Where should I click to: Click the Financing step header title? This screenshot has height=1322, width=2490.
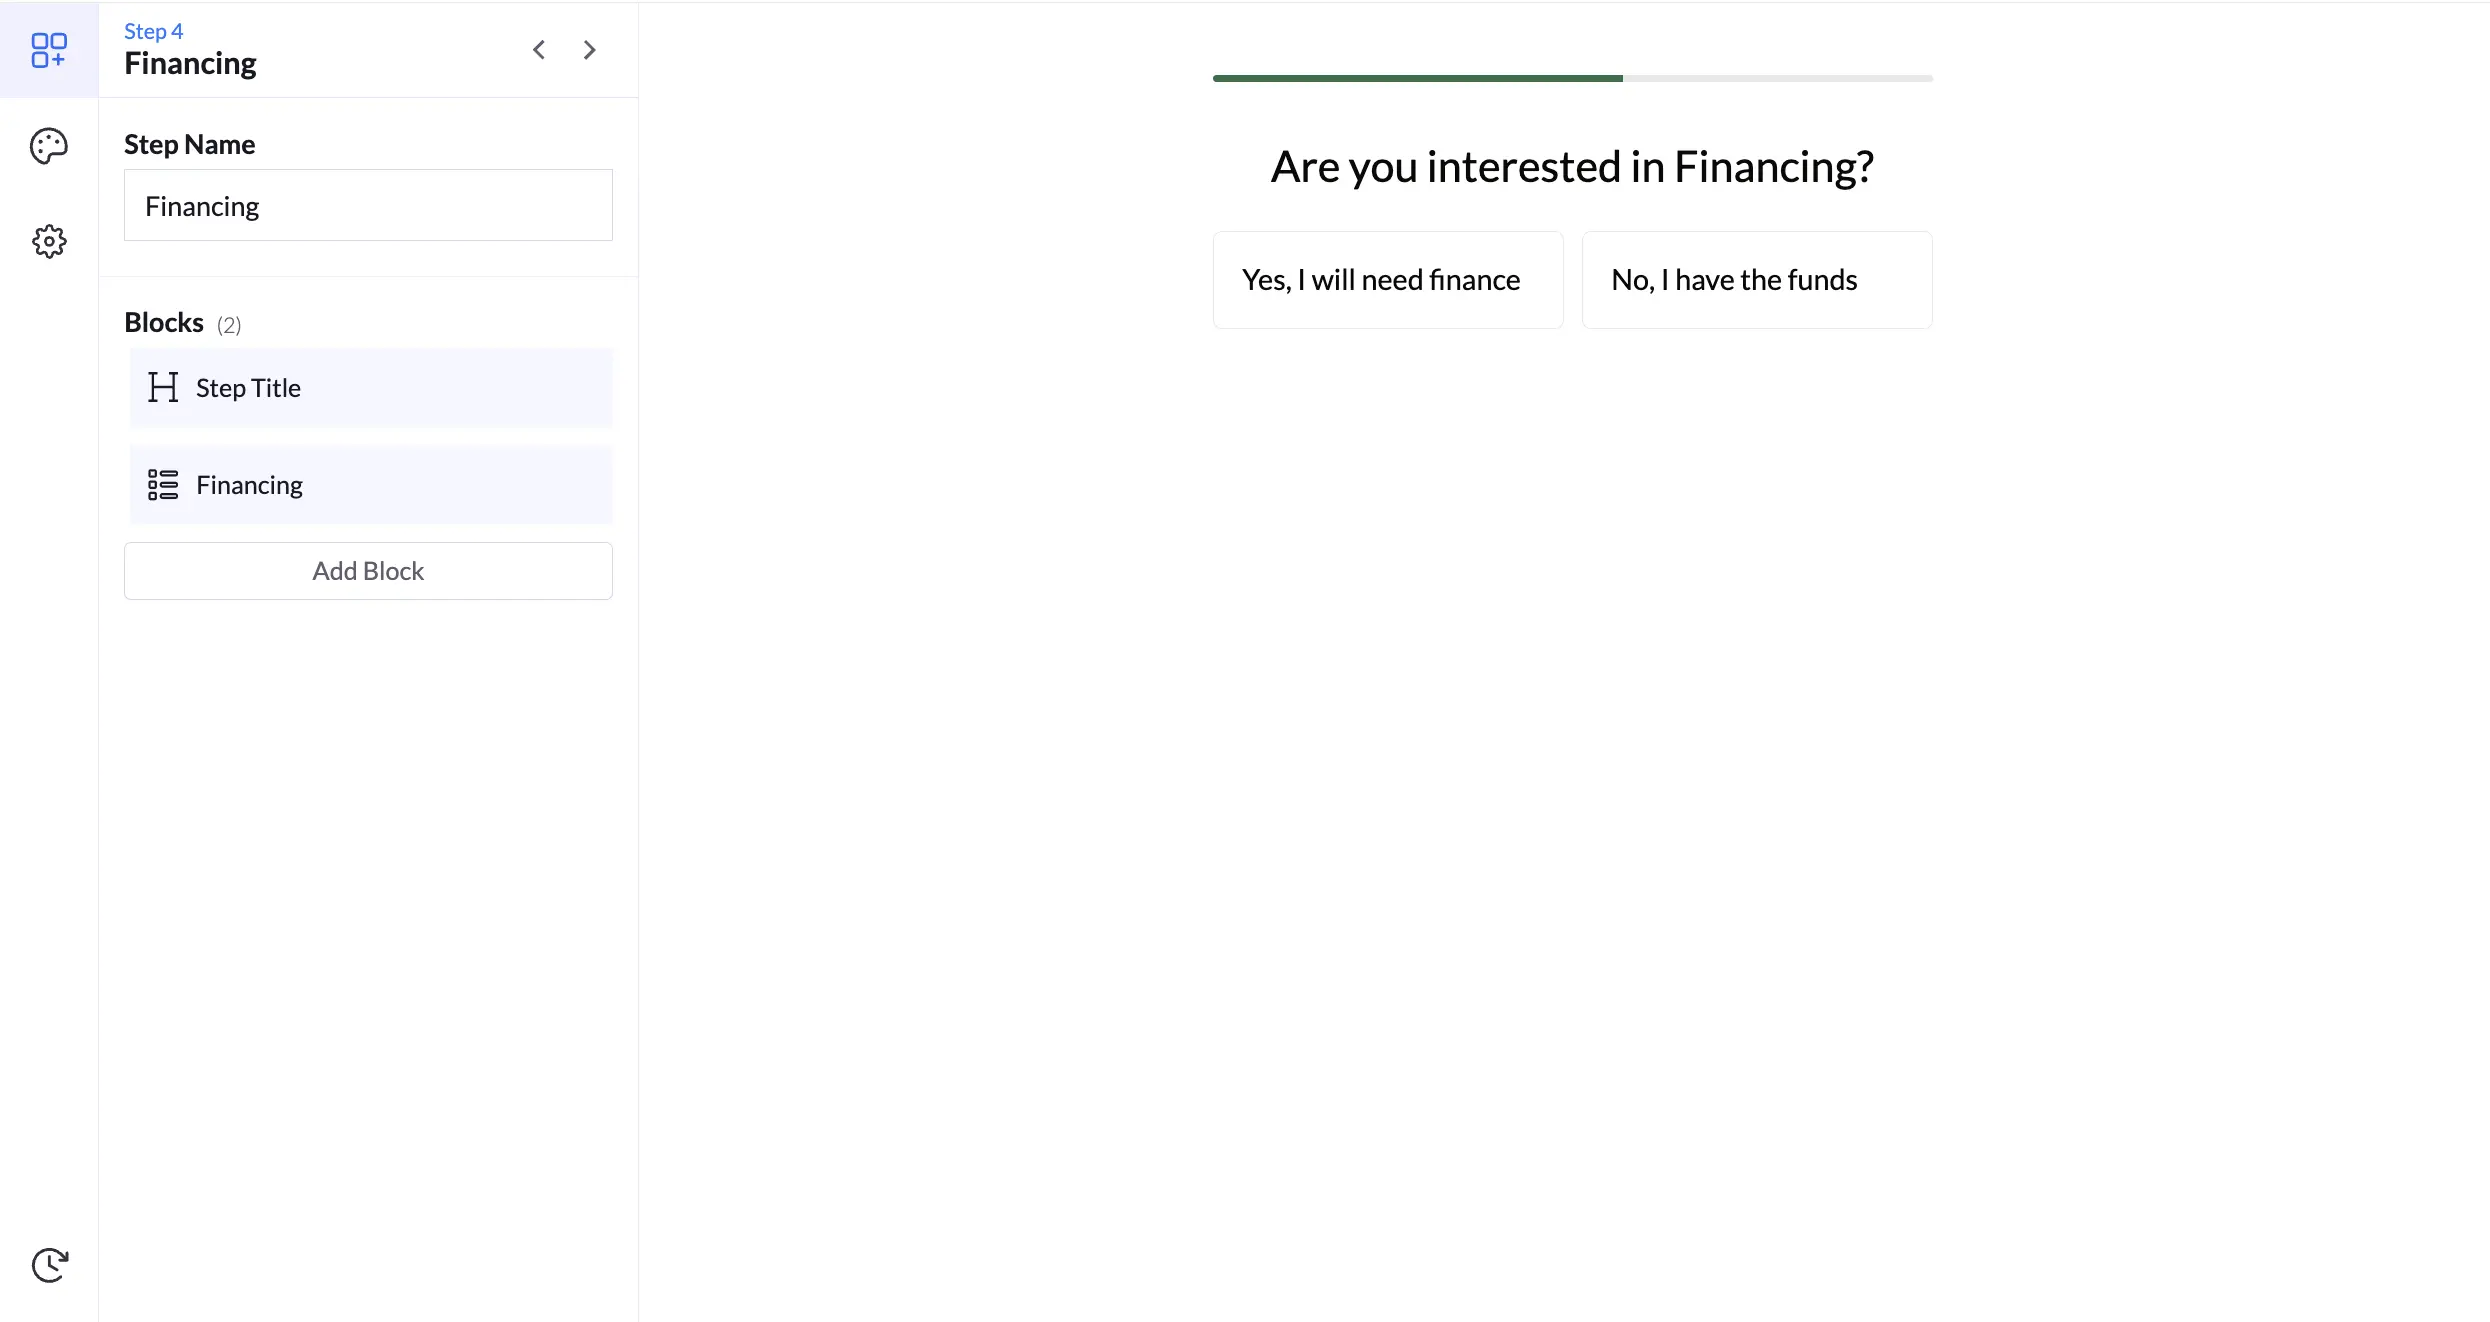click(190, 64)
